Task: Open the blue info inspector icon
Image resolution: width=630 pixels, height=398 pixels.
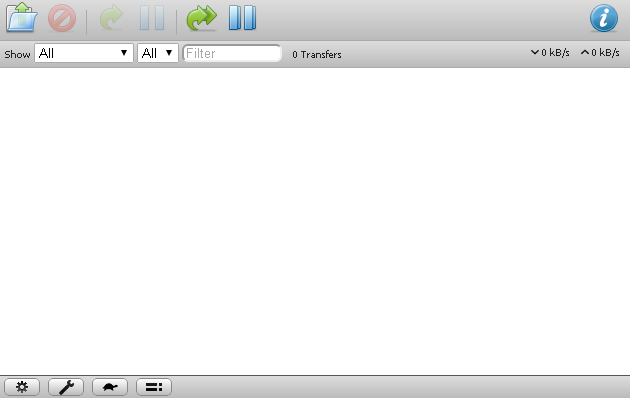Action: click(x=603, y=18)
